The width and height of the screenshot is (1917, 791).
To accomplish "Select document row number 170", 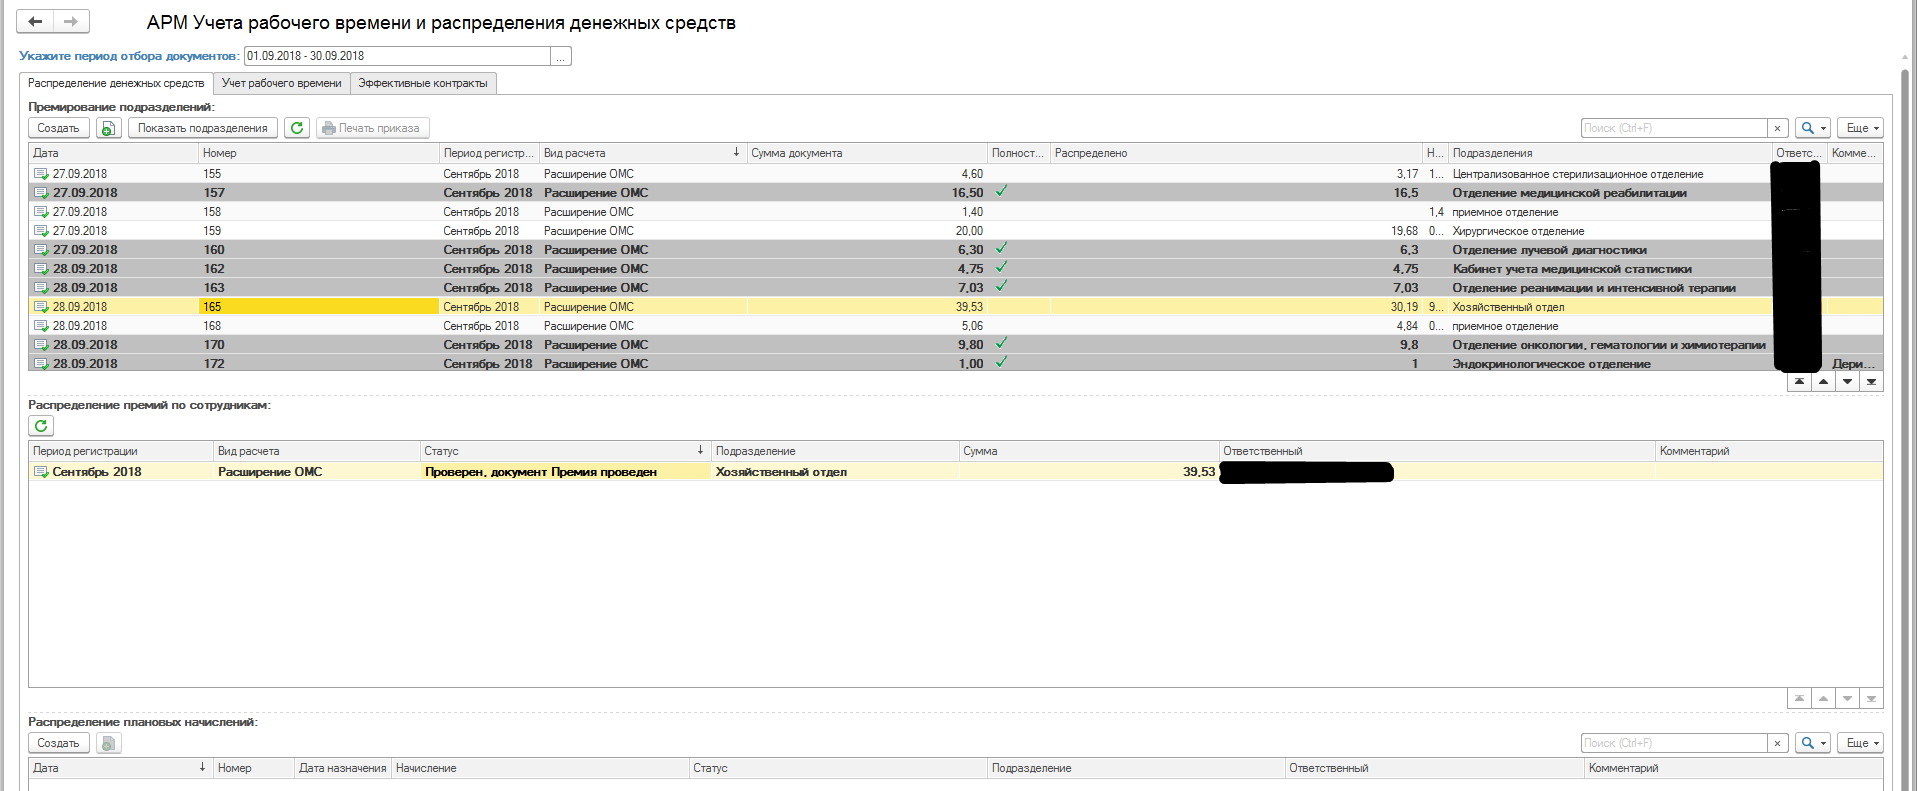I will 214,345.
